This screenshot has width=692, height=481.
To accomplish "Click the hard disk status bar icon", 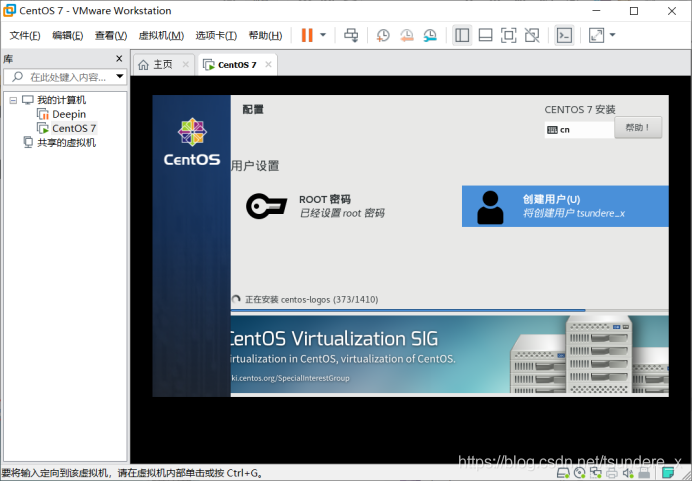I will click(x=563, y=473).
